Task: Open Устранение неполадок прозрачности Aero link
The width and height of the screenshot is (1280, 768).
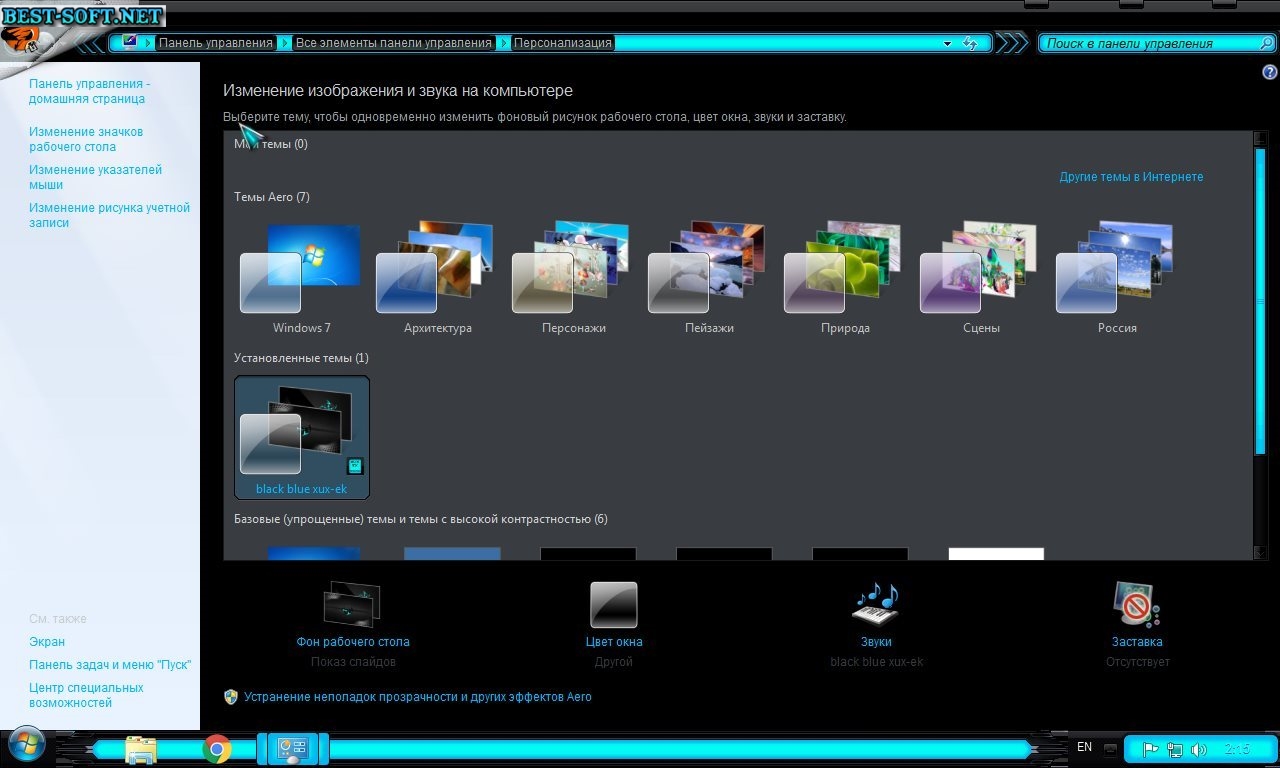Action: tap(418, 697)
